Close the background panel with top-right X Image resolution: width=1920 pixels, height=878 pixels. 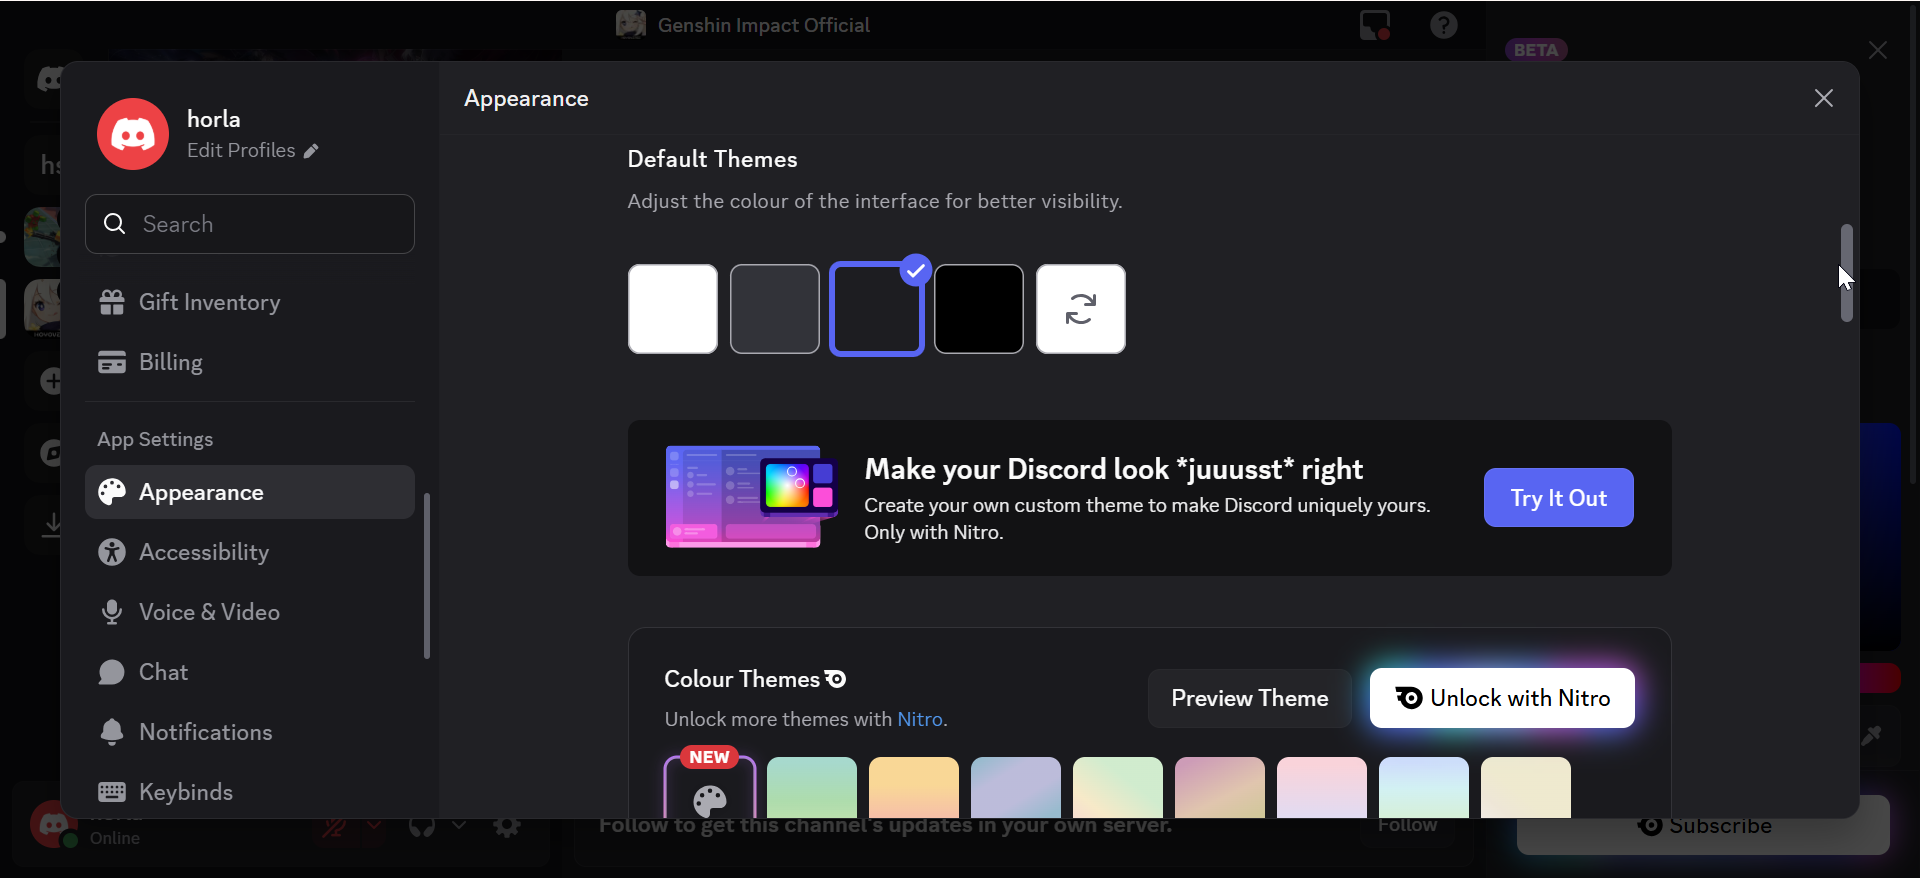point(1878,50)
